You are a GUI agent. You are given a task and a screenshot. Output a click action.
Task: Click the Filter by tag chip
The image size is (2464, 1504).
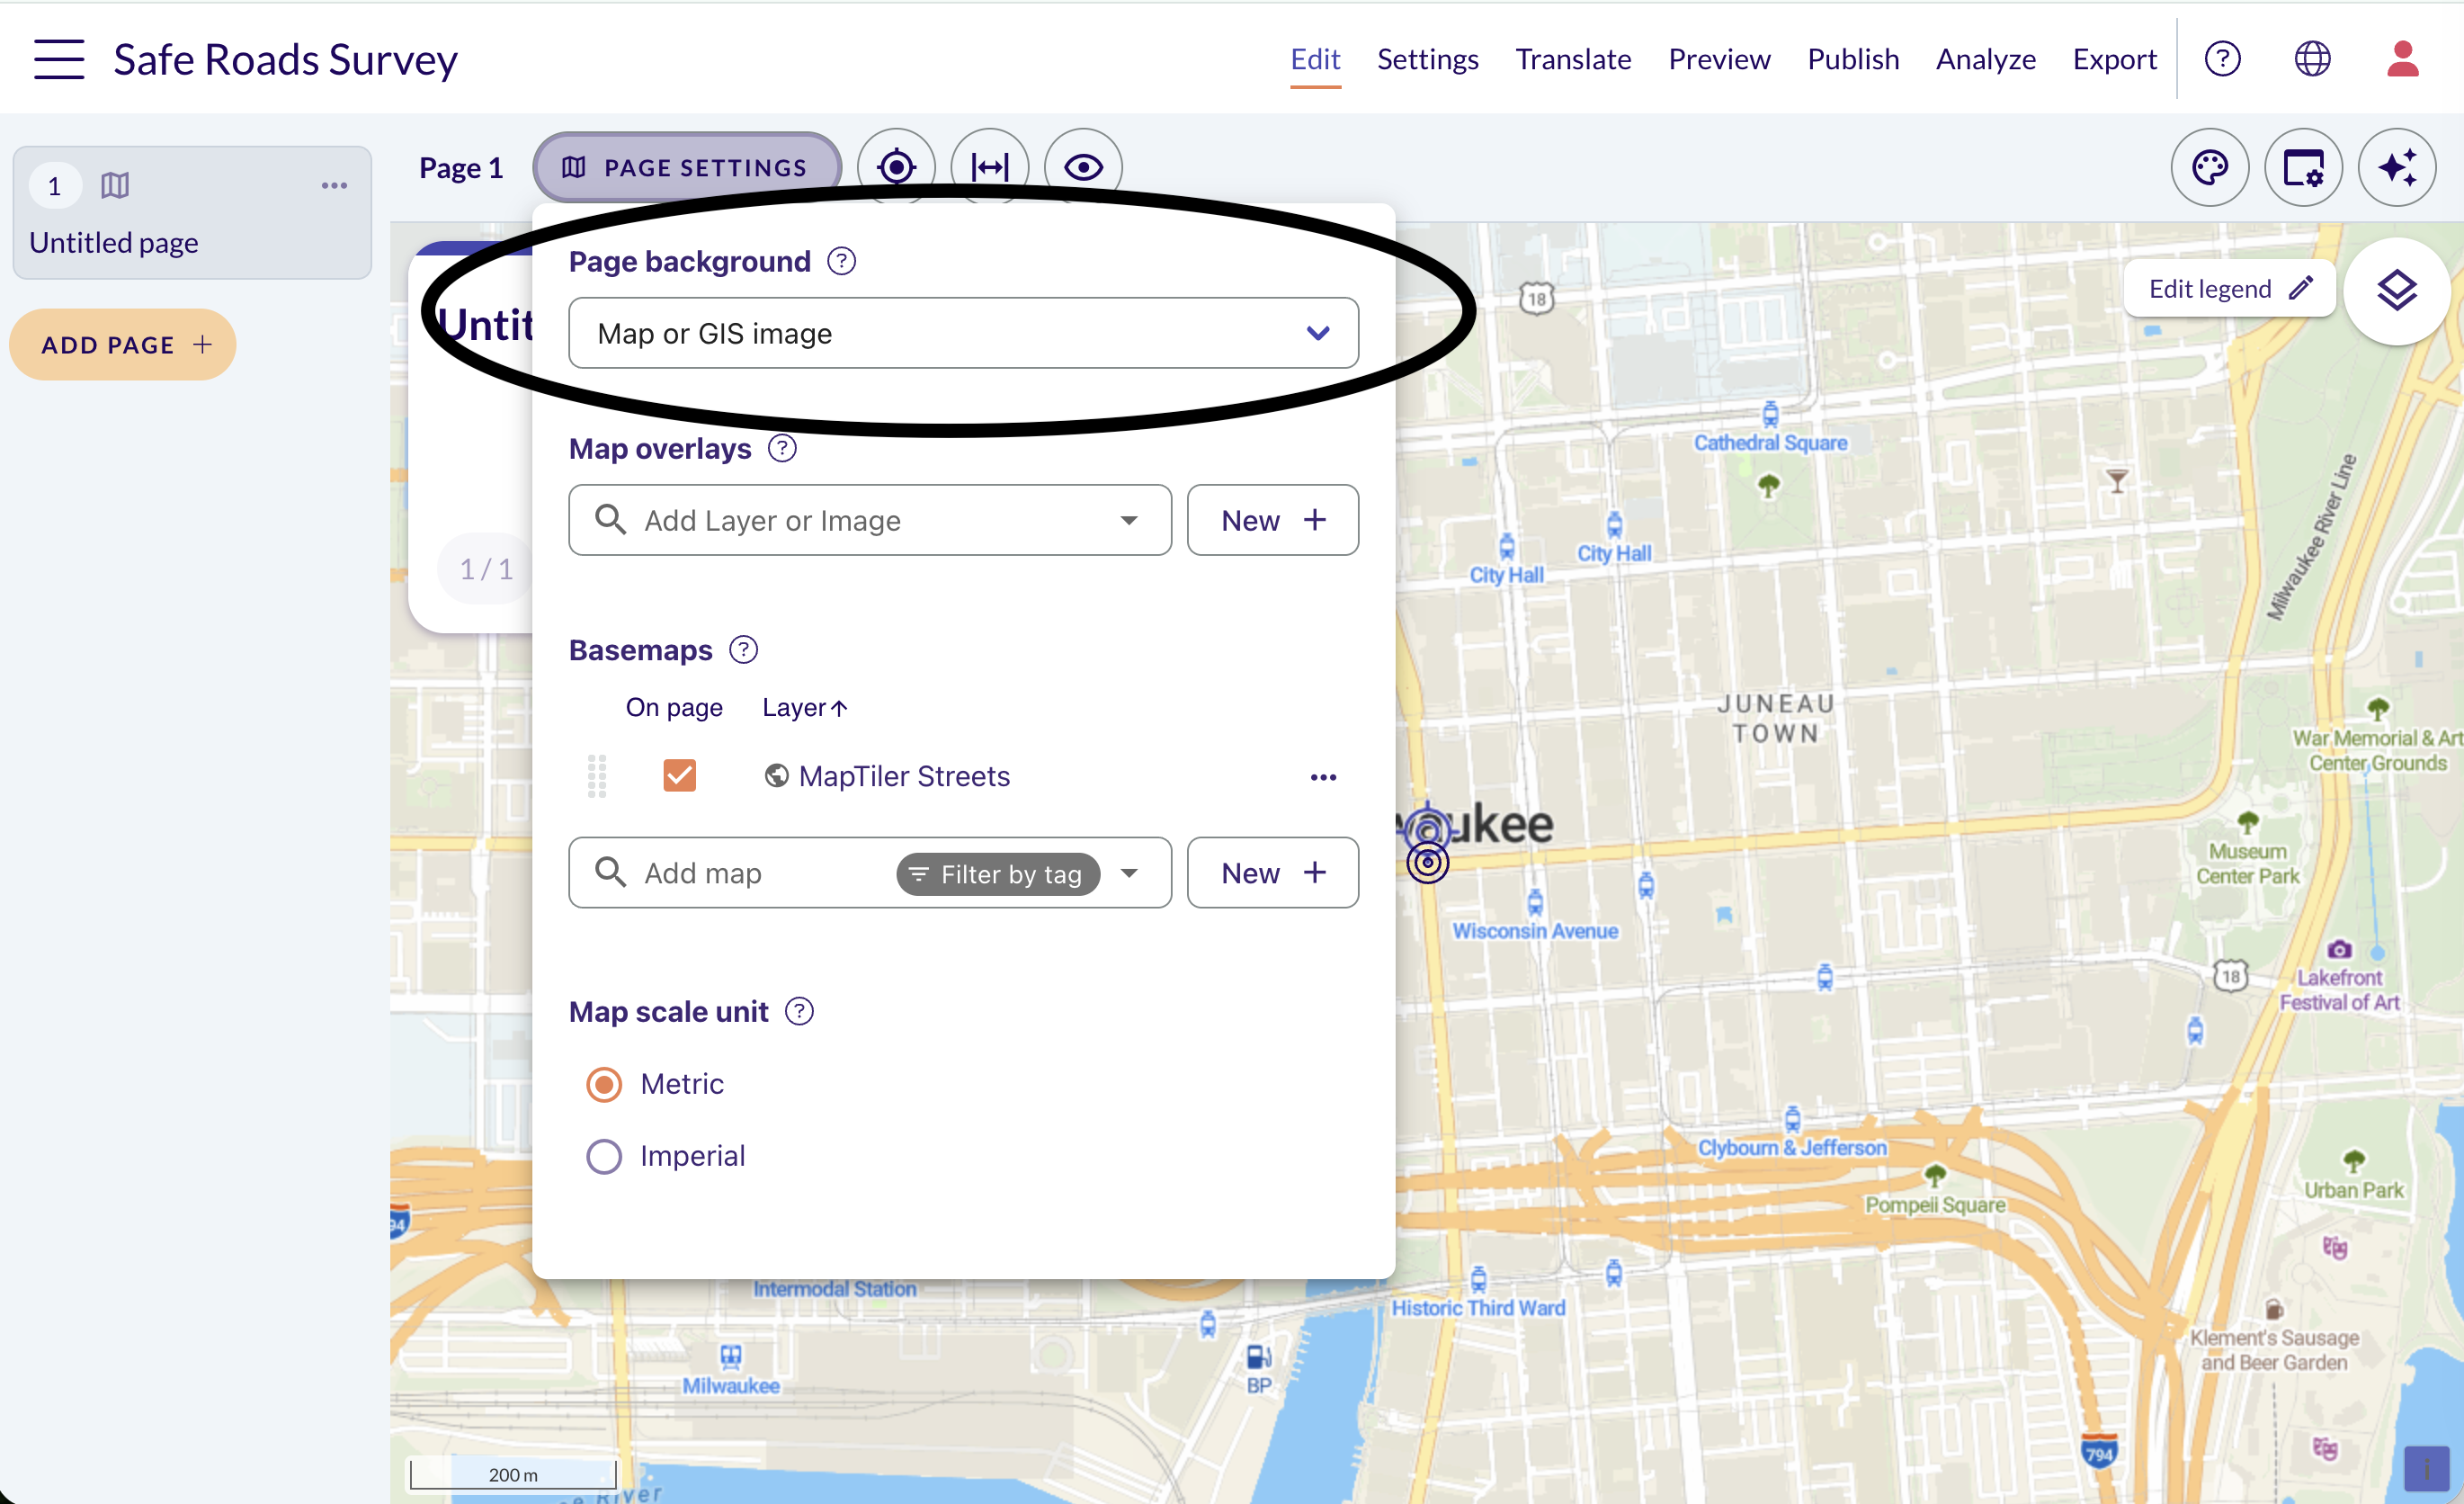tap(997, 873)
